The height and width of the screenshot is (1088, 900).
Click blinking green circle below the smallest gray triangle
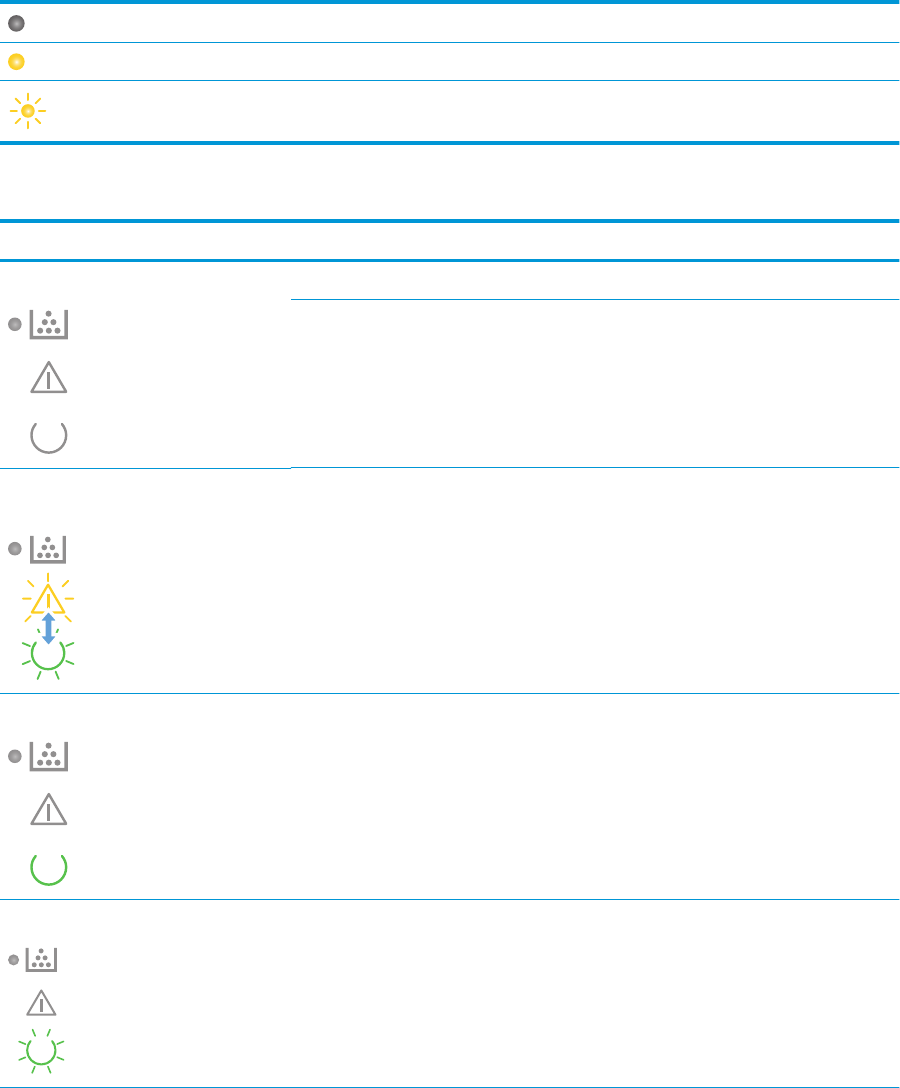coord(41,1051)
